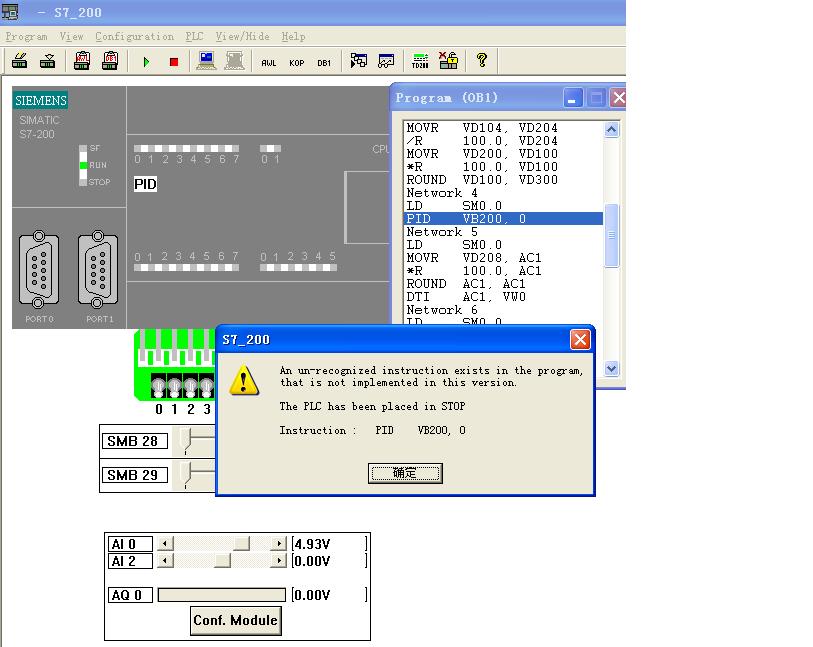Start the PLC with the green Run arrow
This screenshot has height=647, width=813.
(x=146, y=62)
